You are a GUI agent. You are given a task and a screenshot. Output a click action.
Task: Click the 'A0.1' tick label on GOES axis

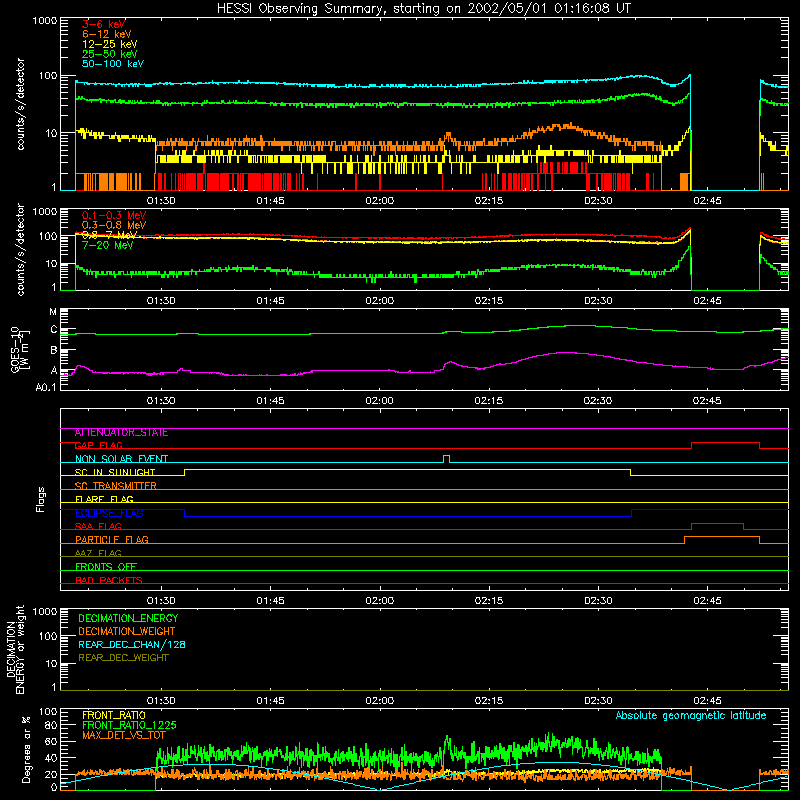pyautogui.click(x=46, y=387)
